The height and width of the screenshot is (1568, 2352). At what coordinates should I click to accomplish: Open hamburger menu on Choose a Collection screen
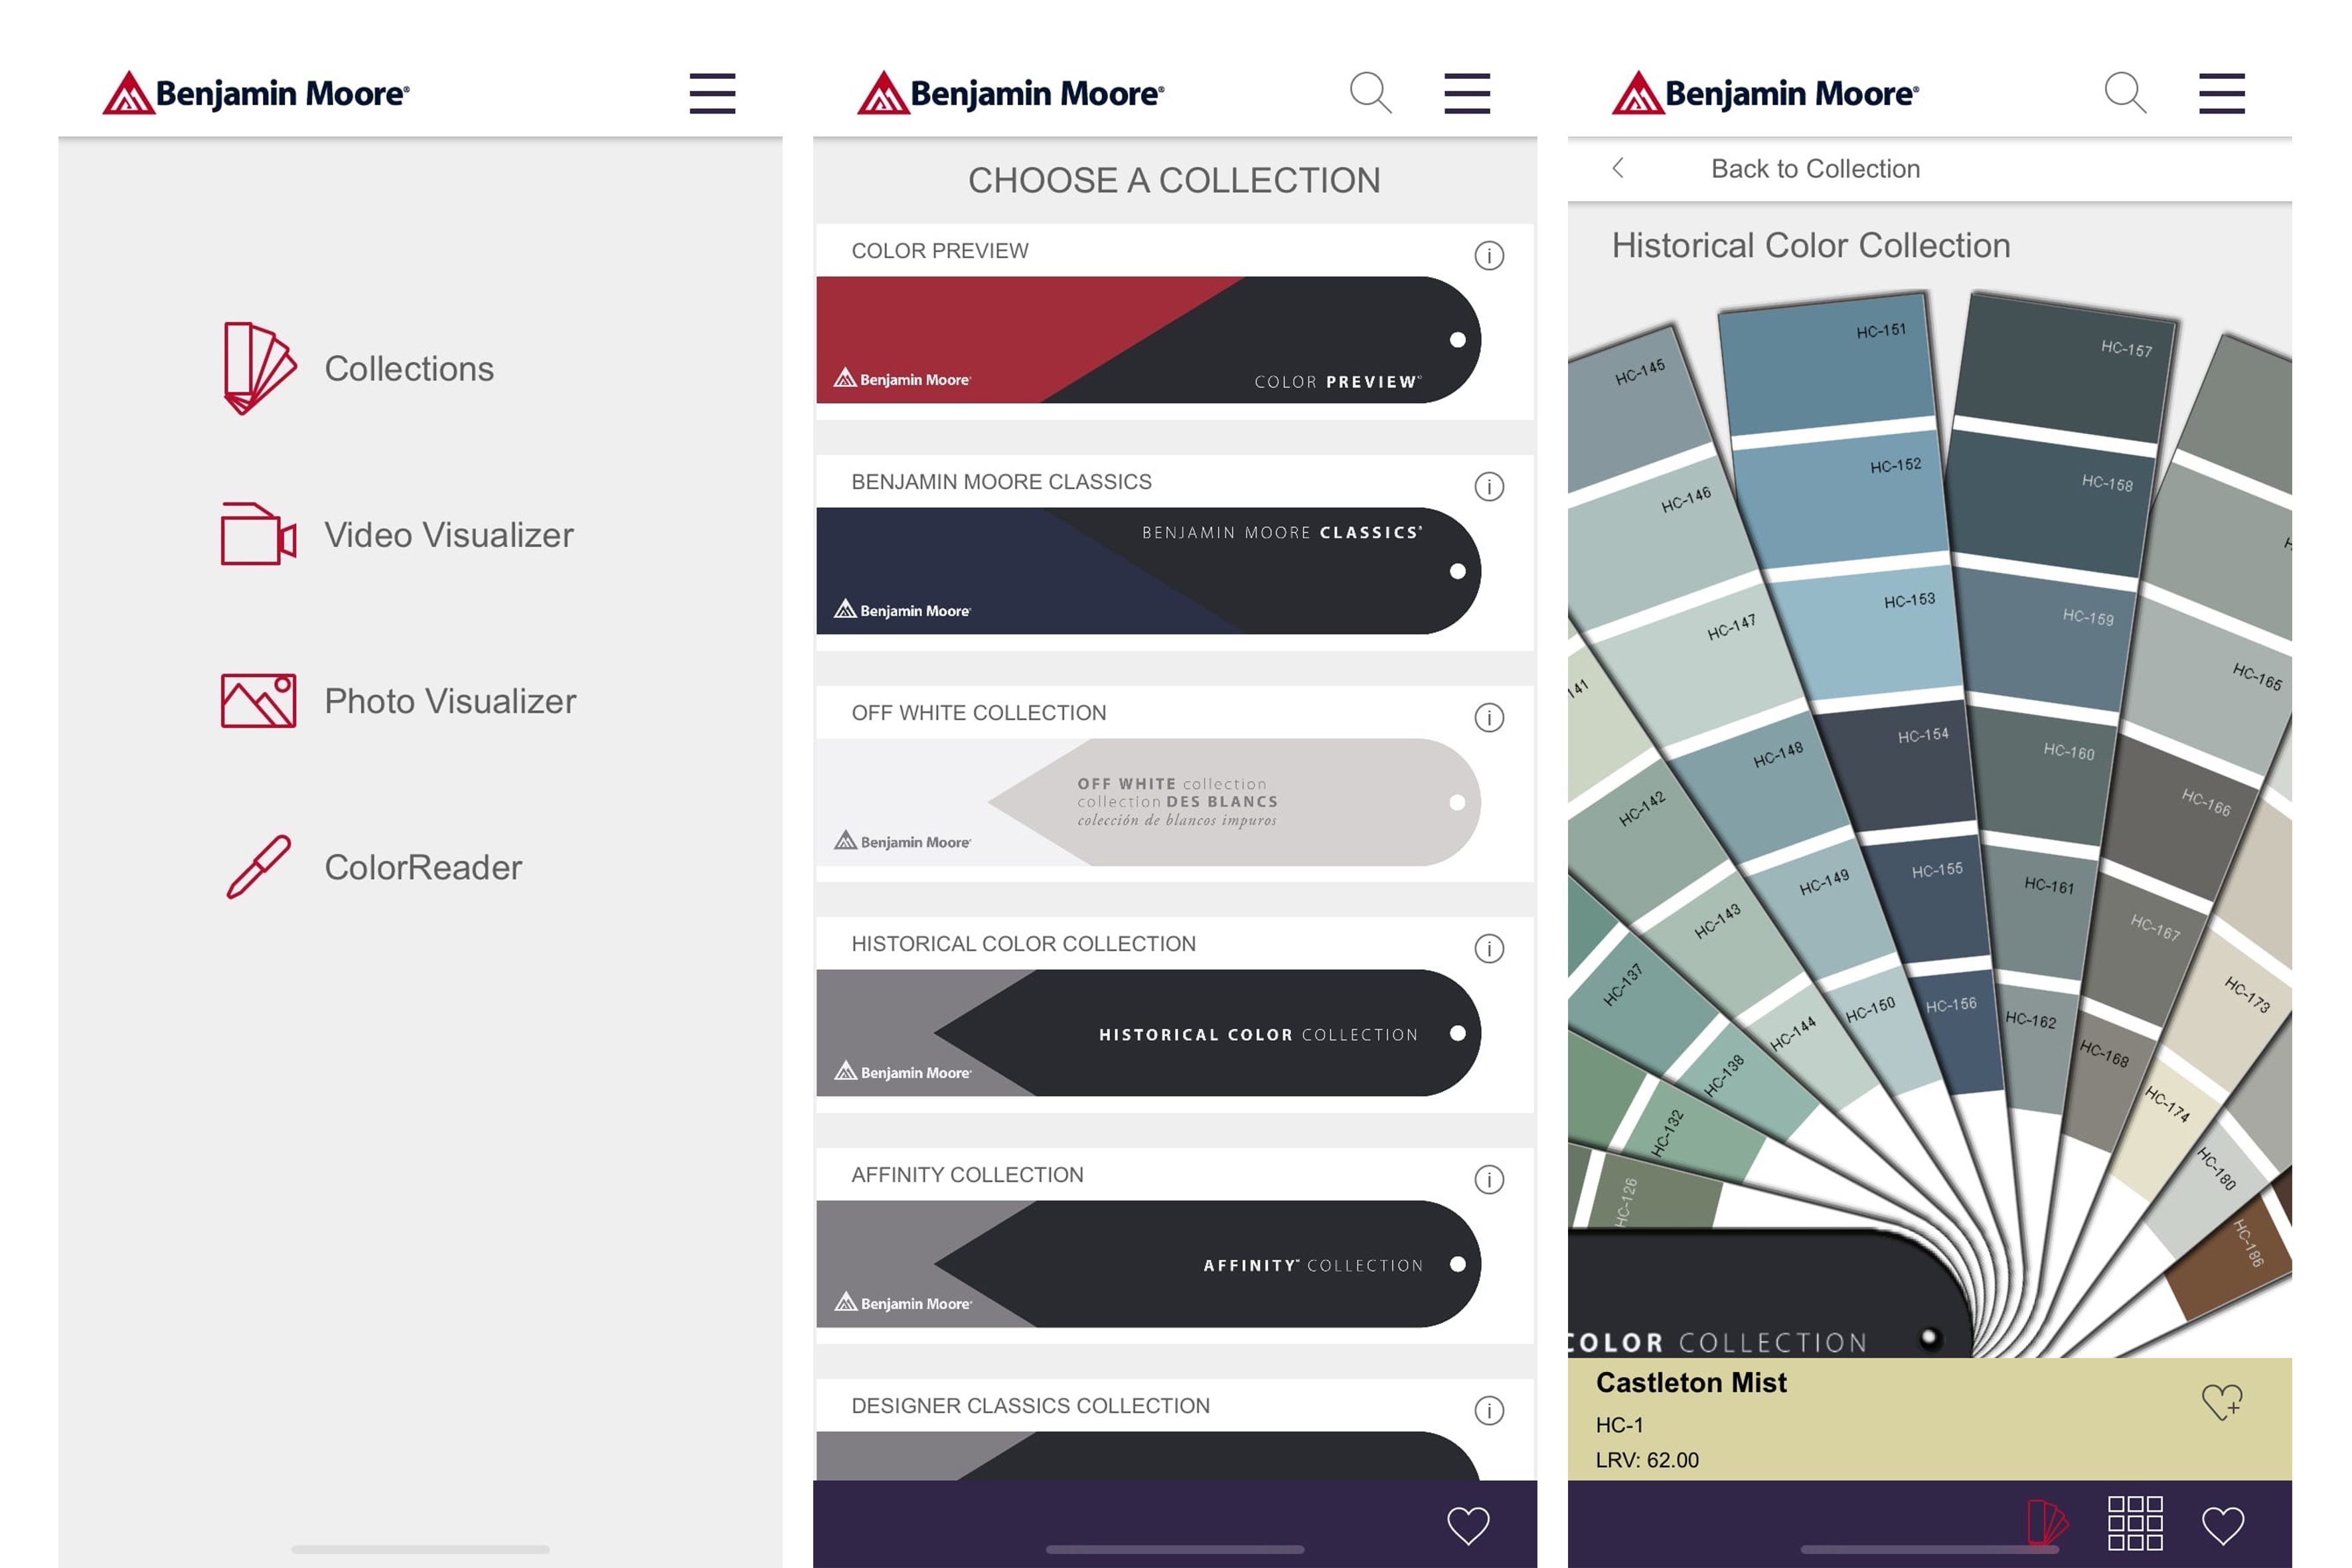[1467, 93]
